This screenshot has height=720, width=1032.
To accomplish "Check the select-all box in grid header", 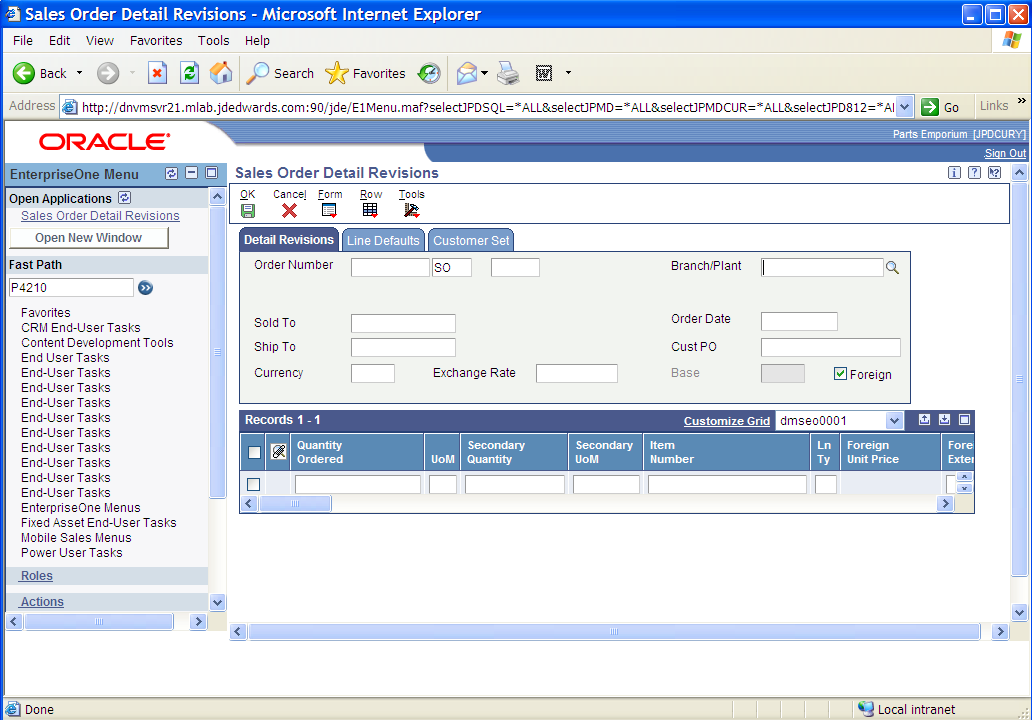I will pyautogui.click(x=254, y=452).
